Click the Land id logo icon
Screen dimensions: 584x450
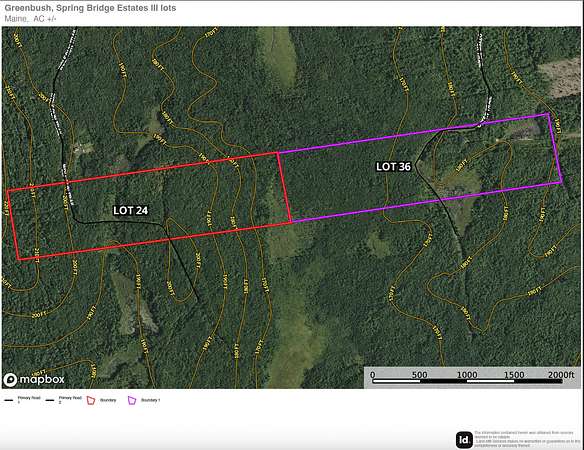point(464,440)
